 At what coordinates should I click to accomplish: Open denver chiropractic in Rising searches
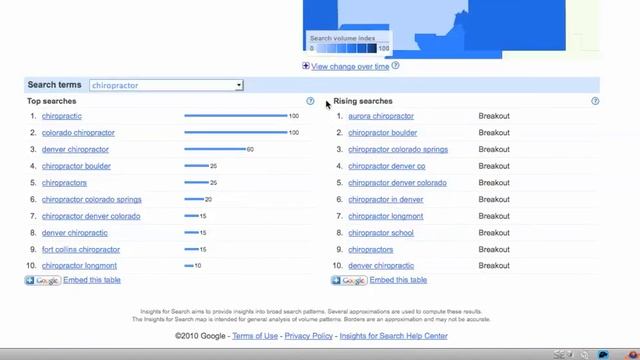click(x=381, y=266)
